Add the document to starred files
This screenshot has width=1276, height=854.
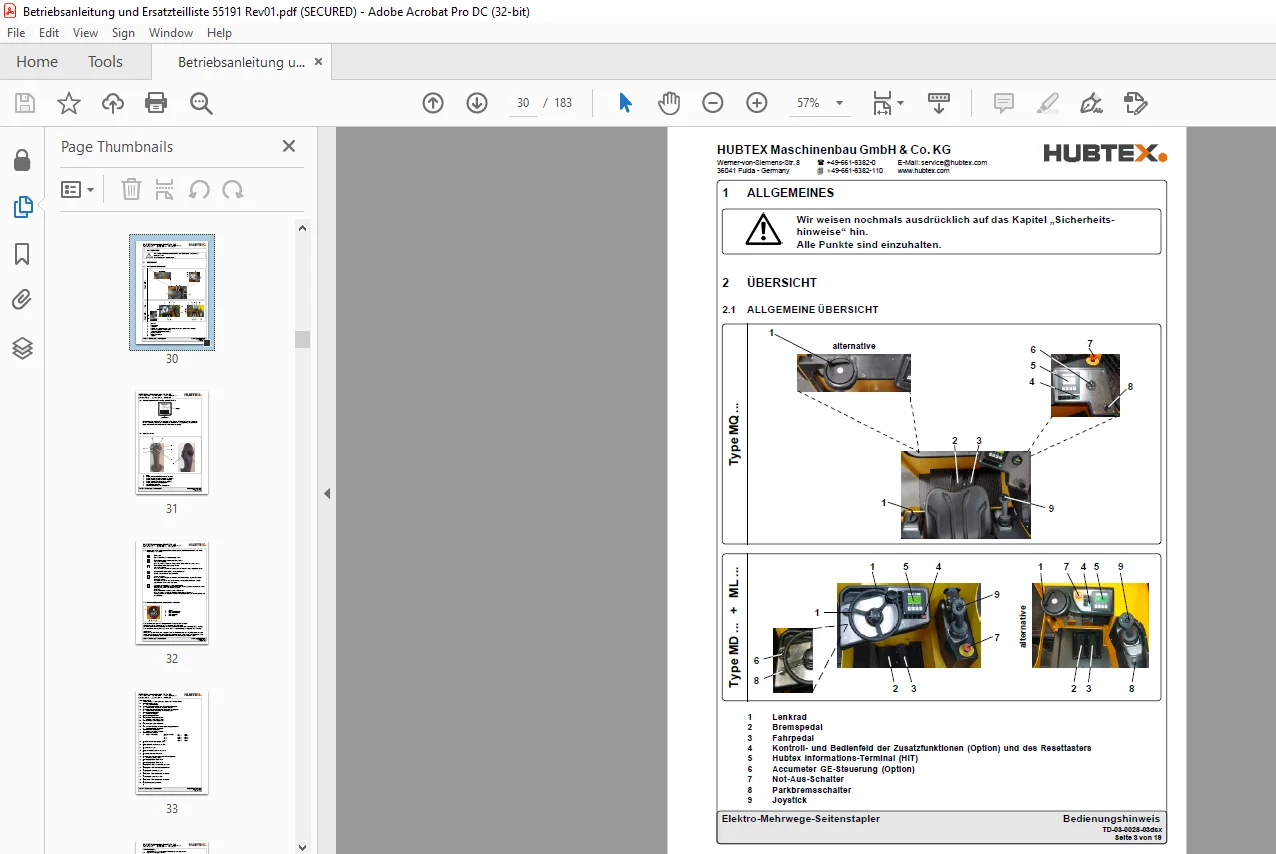point(68,103)
